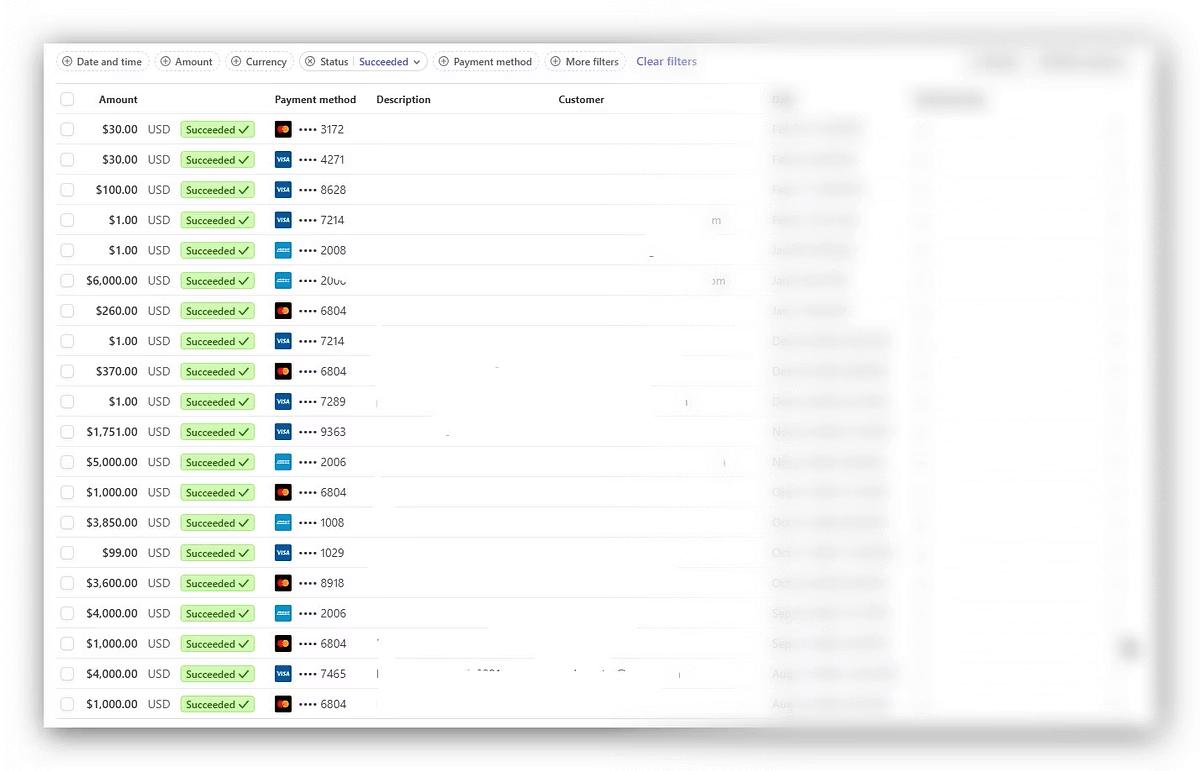Click the plus icon on More filters
The width and height of the screenshot is (1200, 771).
click(x=556, y=62)
